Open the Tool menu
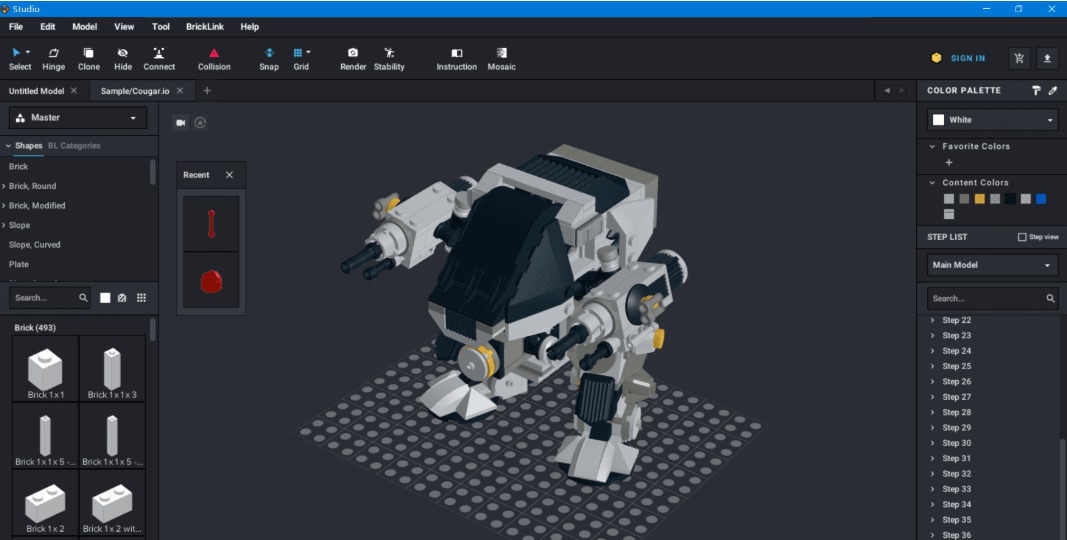The height and width of the screenshot is (540, 1067). click(x=161, y=27)
